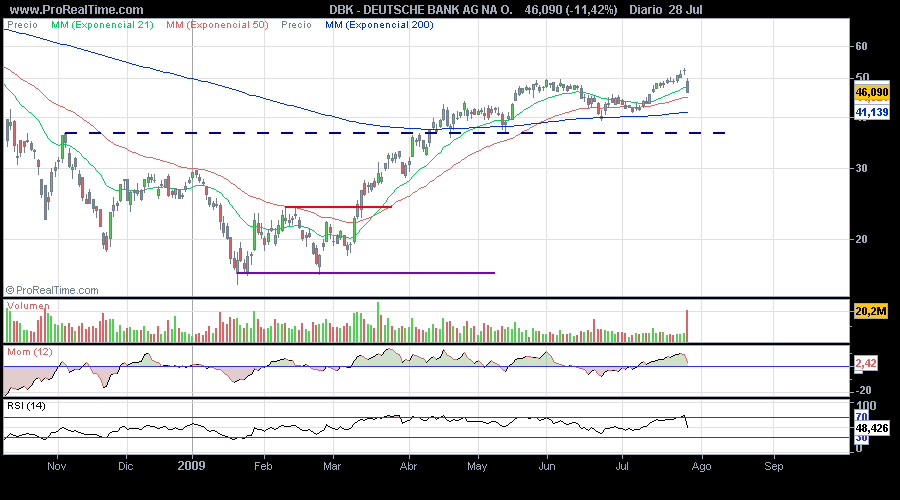The height and width of the screenshot is (500, 900).
Task: Select the MM (Exponencial 21) legend label
Action: pos(102,25)
